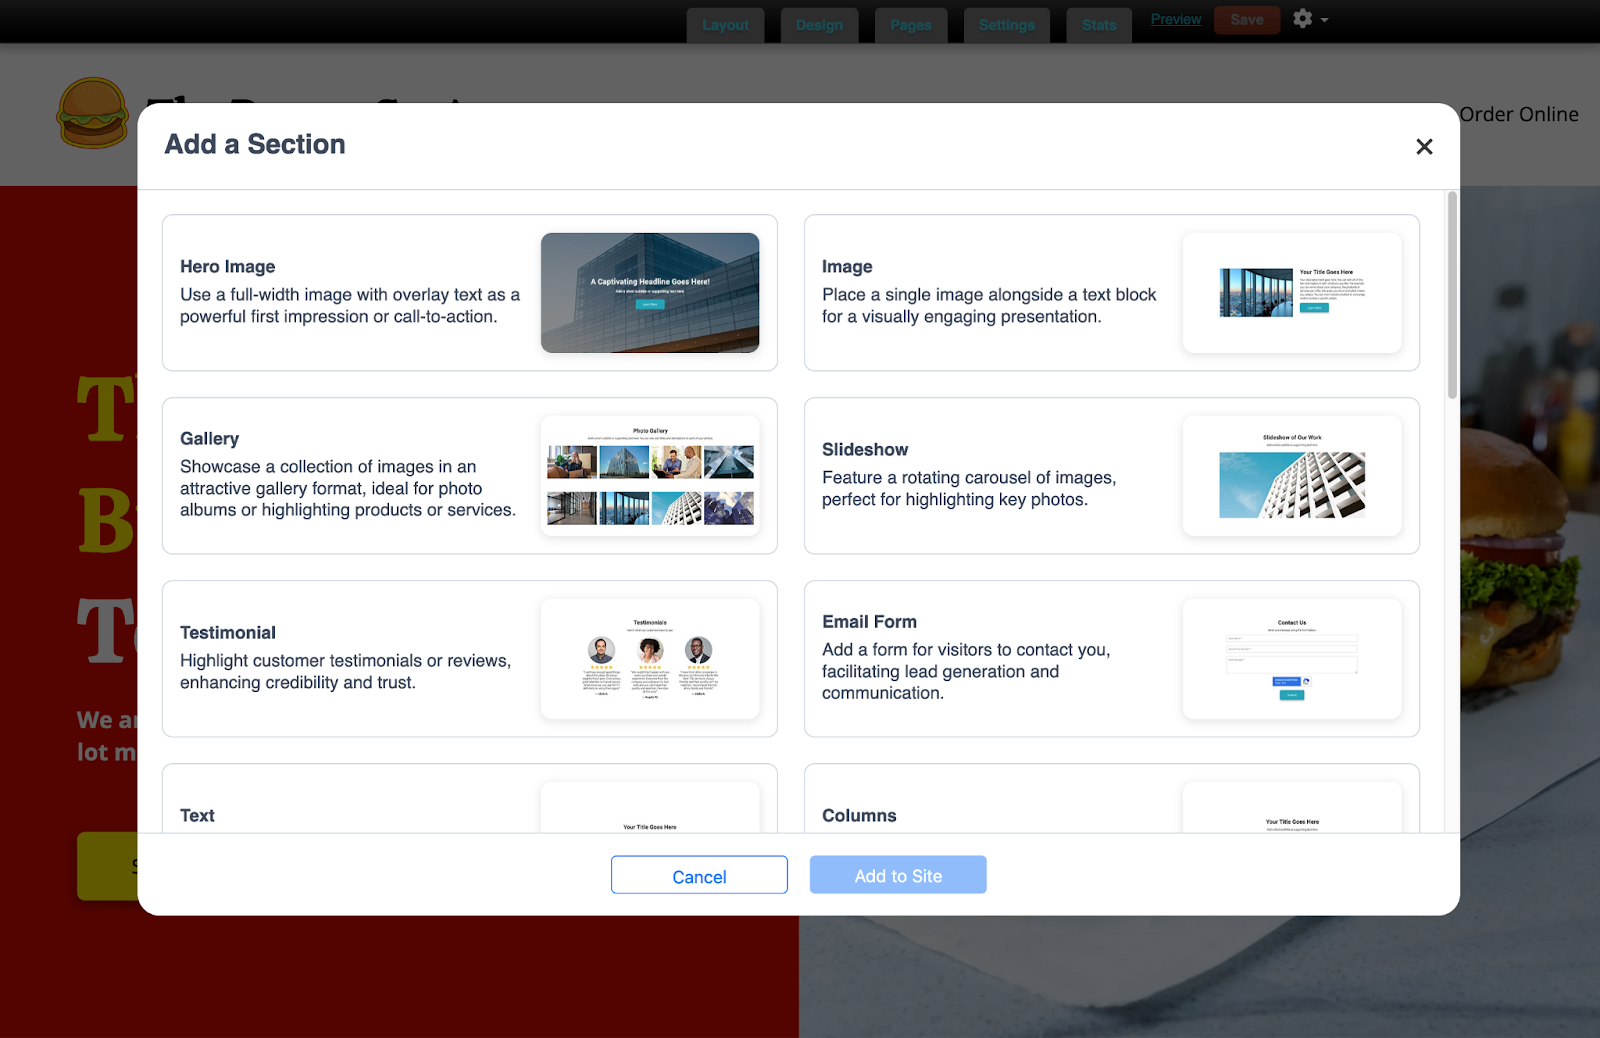
Task: Choose the Gallery preview thumbnail
Action: tap(650, 476)
